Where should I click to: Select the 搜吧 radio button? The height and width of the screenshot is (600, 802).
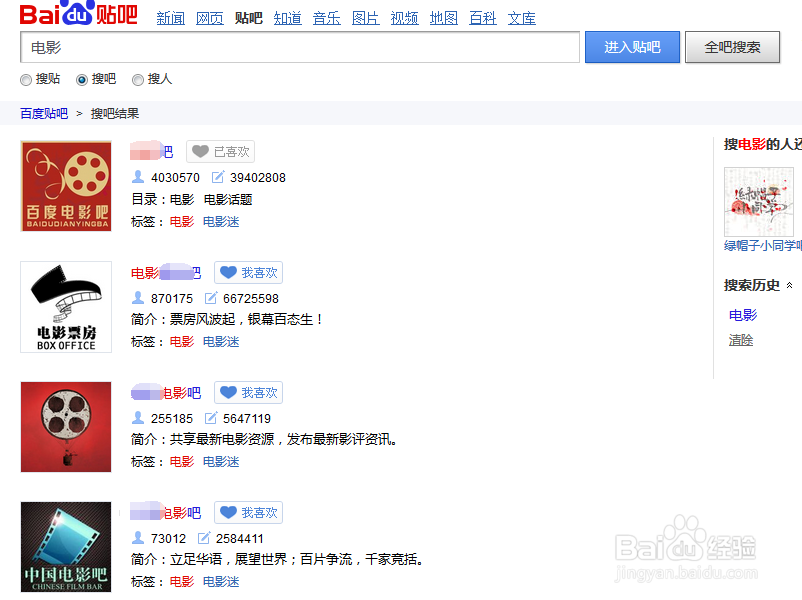[82, 80]
